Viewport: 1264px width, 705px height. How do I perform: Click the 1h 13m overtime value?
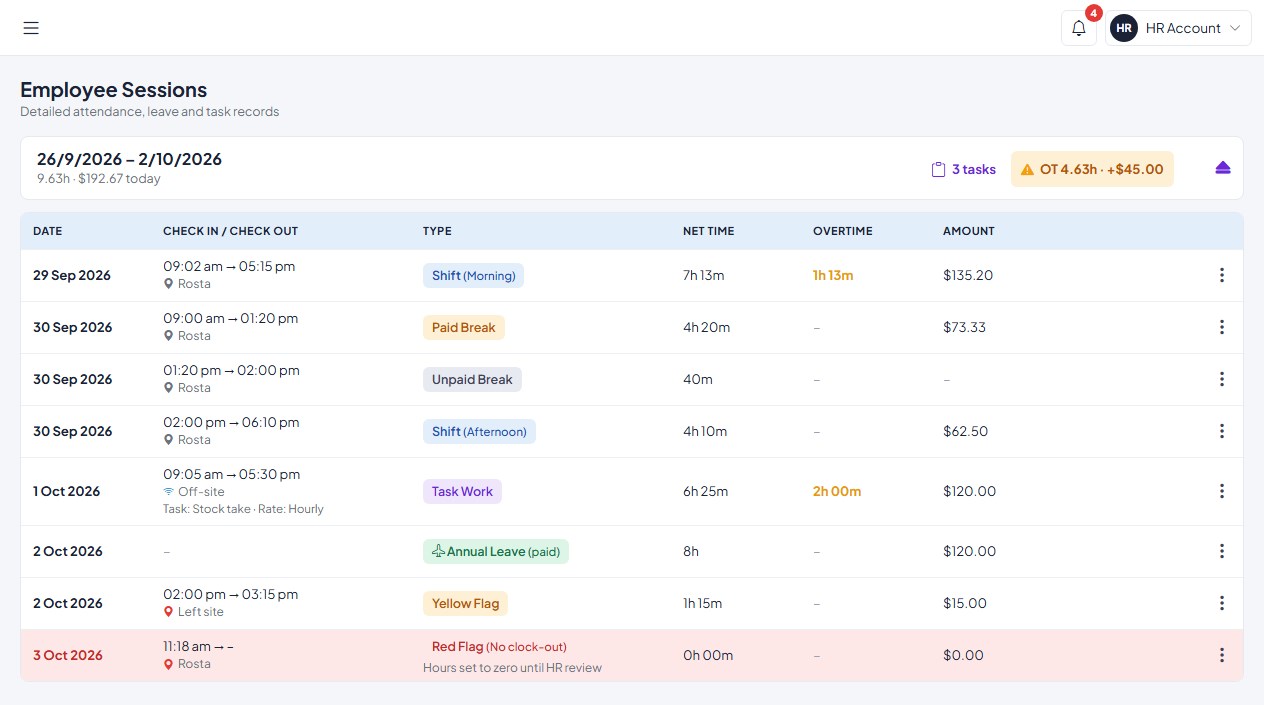click(833, 275)
